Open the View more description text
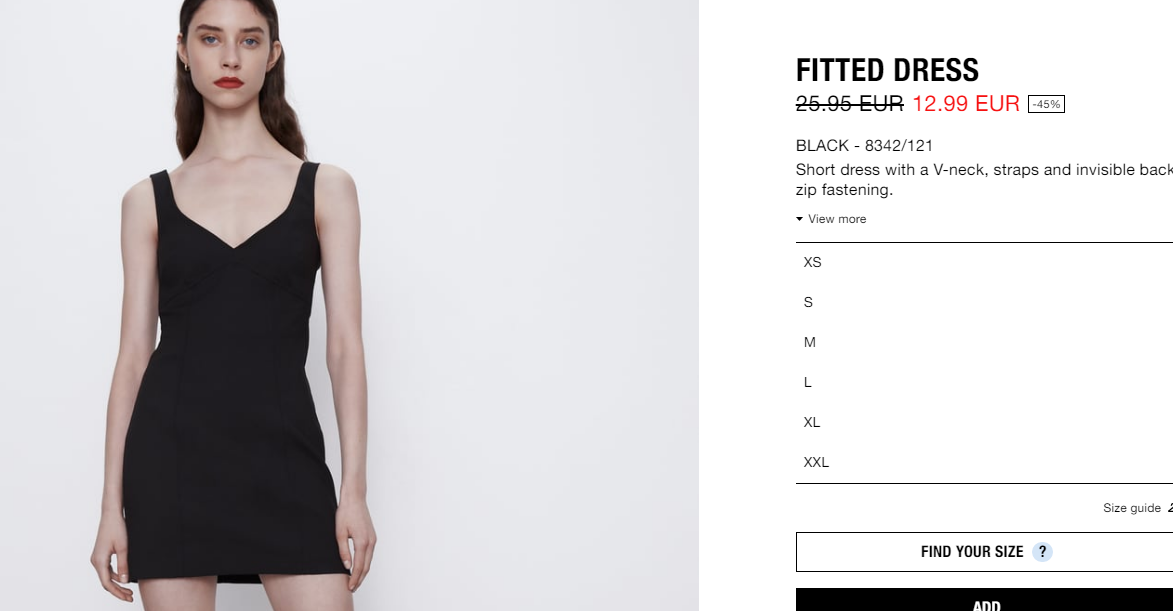The image size is (1173, 611). [836, 219]
